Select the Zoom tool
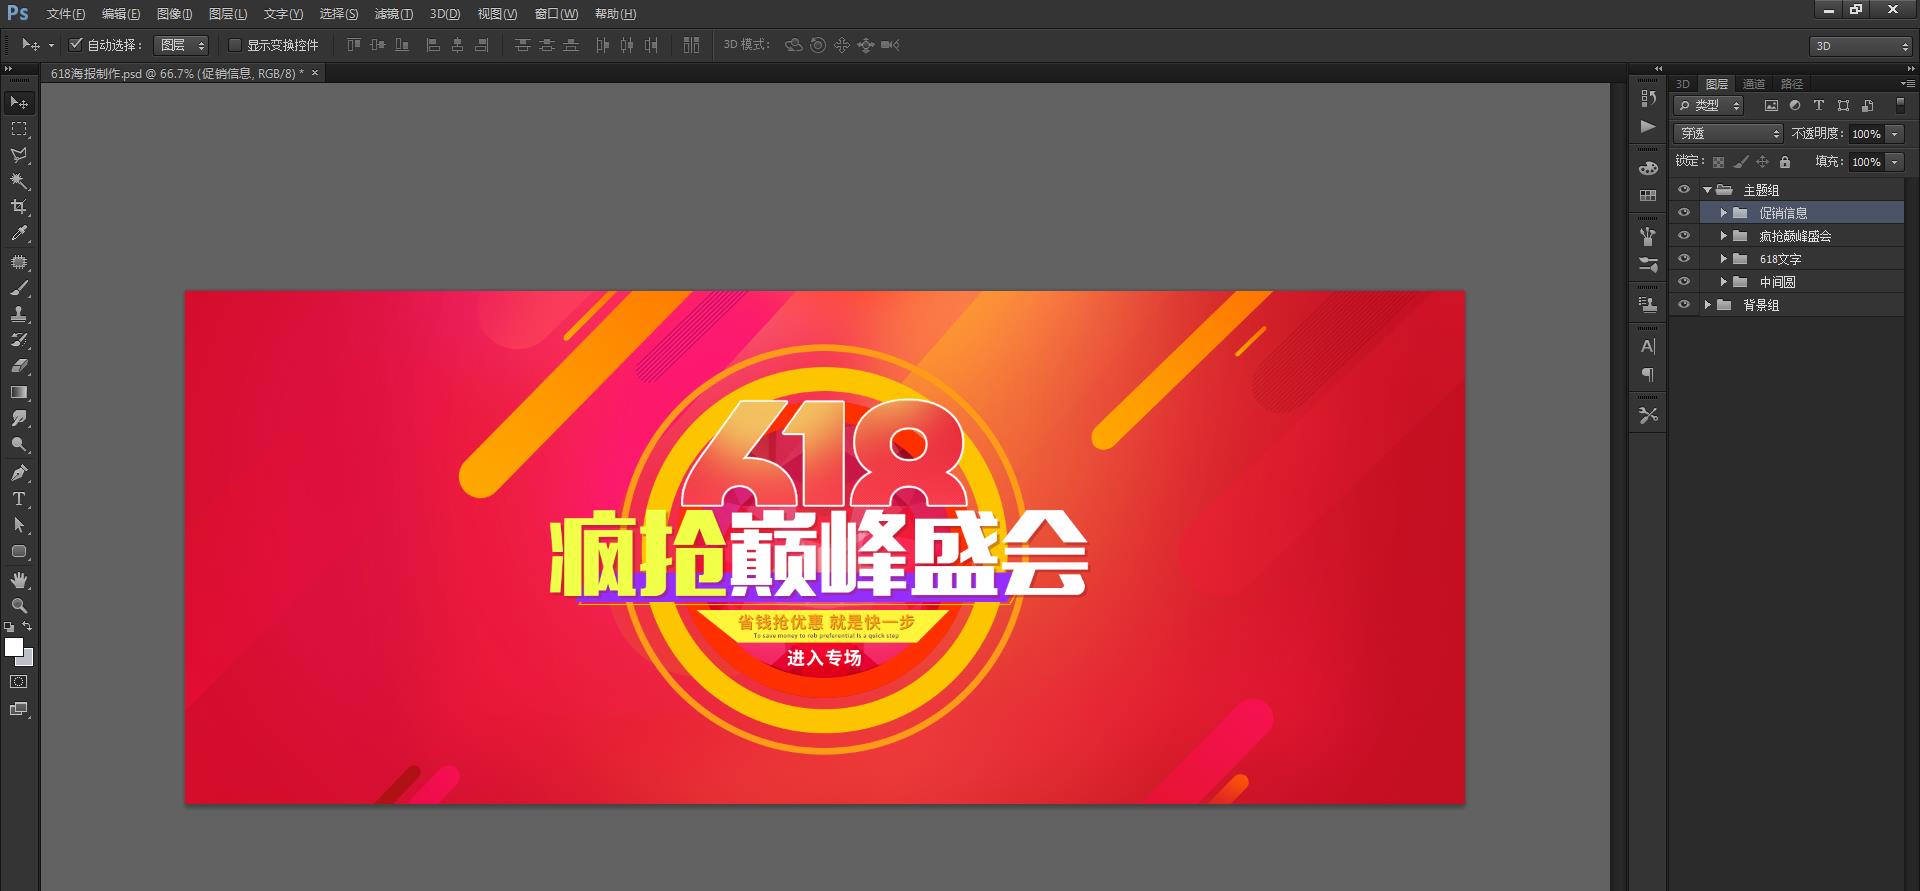This screenshot has height=891, width=1920. point(19,606)
